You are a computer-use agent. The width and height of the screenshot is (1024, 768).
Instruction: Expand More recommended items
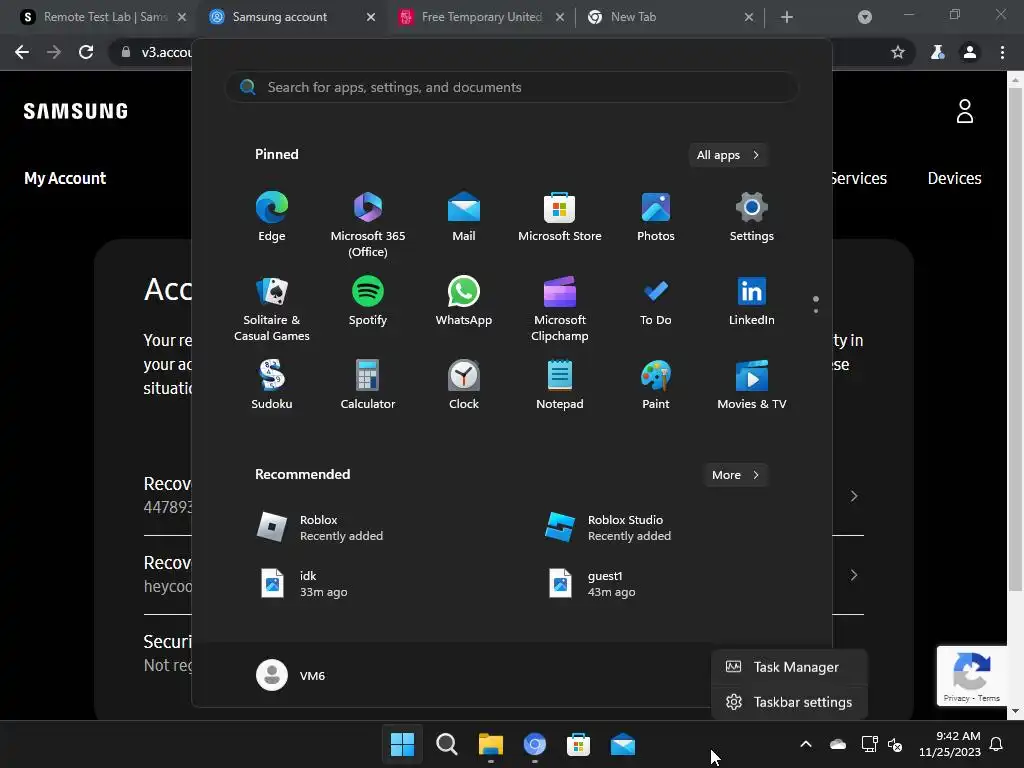pos(735,475)
